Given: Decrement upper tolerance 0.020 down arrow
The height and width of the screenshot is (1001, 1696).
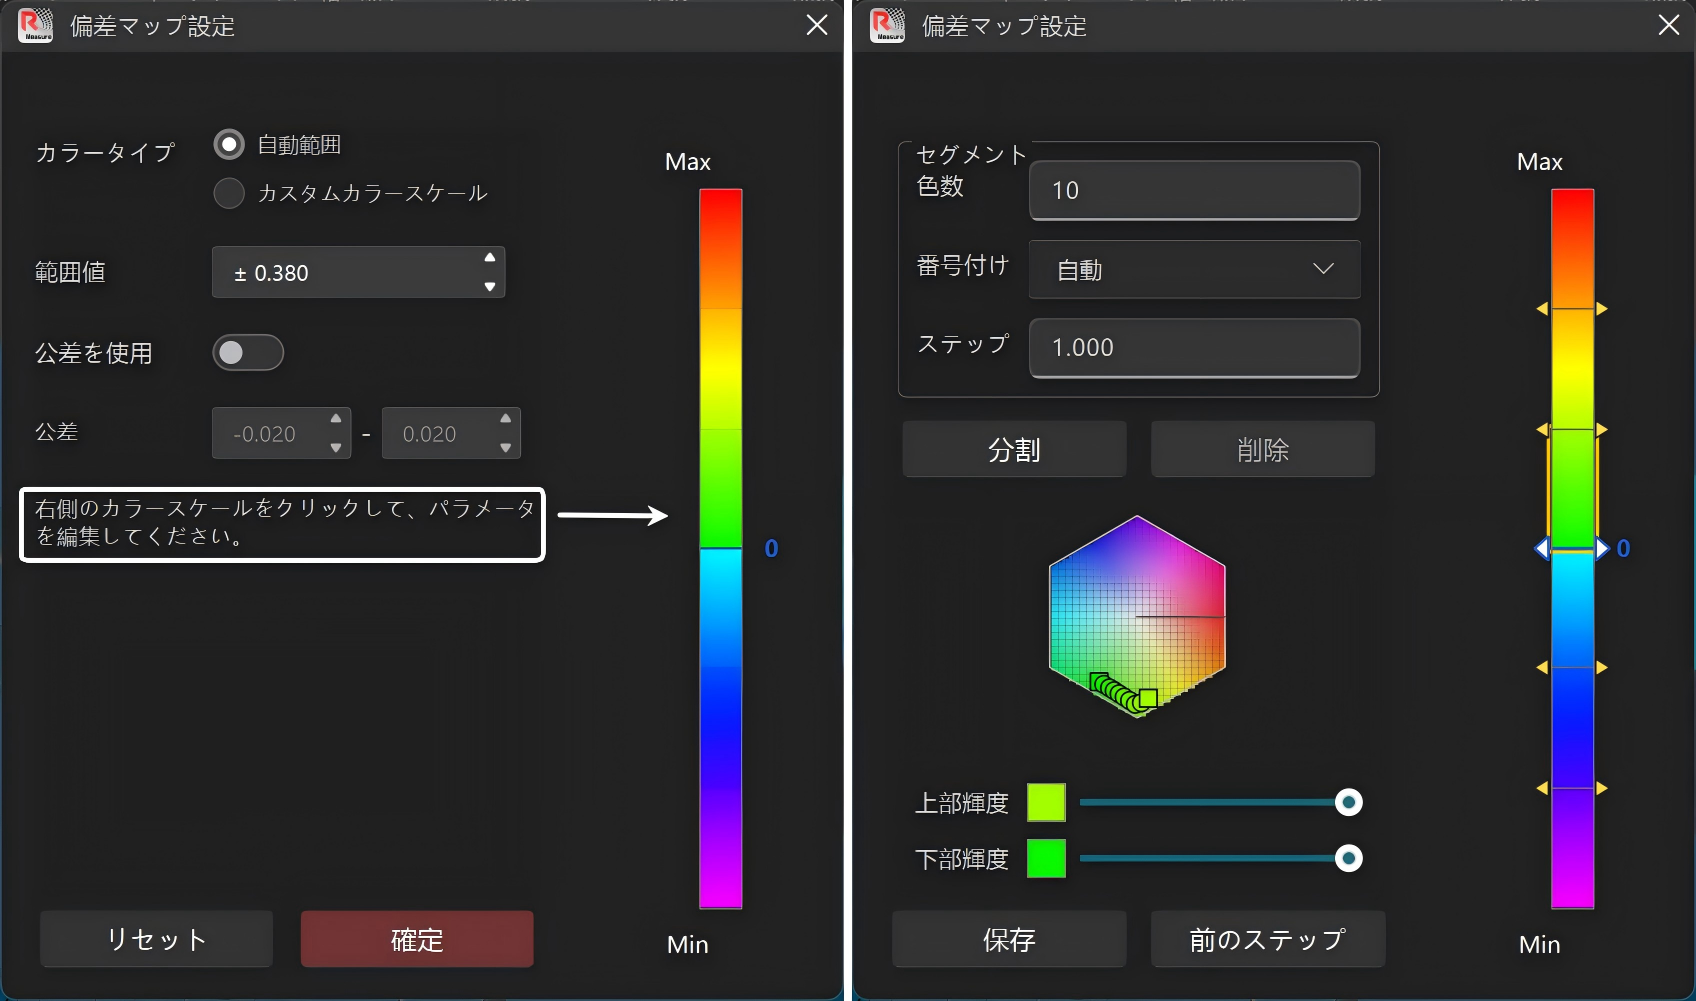Looking at the screenshot, I should (x=506, y=448).
